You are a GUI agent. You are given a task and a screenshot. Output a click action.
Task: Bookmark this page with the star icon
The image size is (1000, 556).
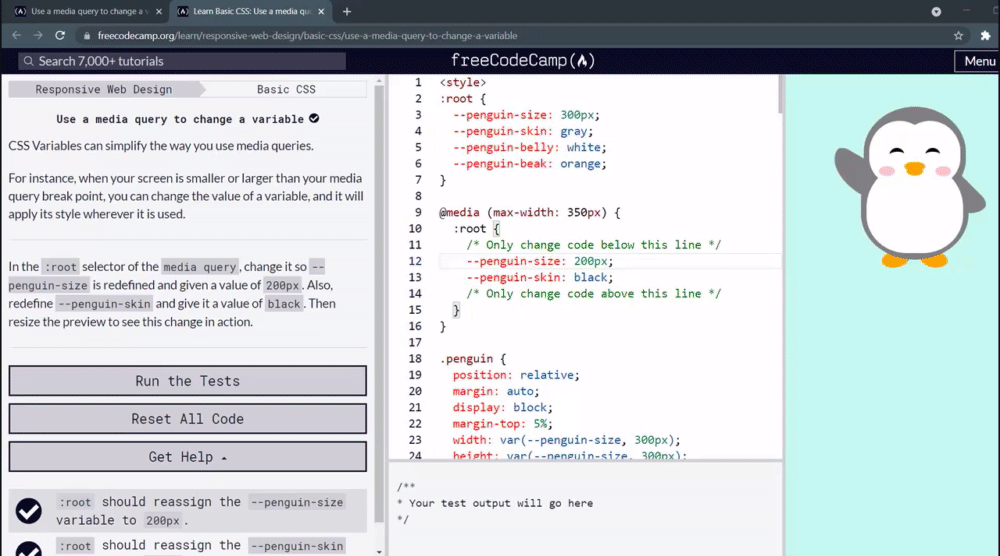pos(958,36)
